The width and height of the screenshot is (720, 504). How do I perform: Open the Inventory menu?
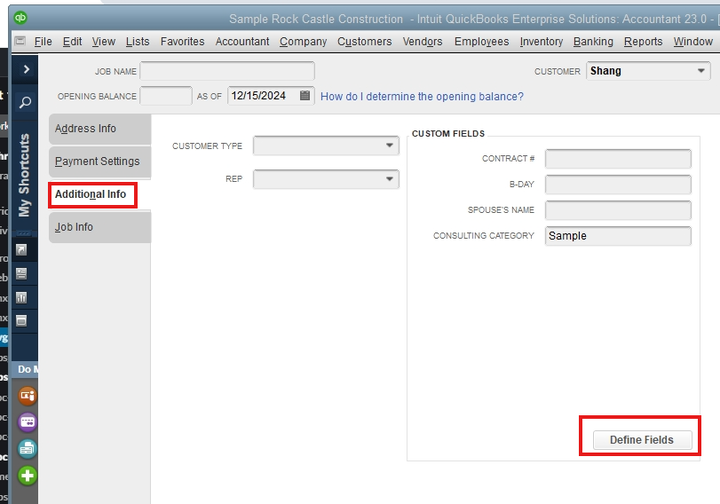[541, 41]
